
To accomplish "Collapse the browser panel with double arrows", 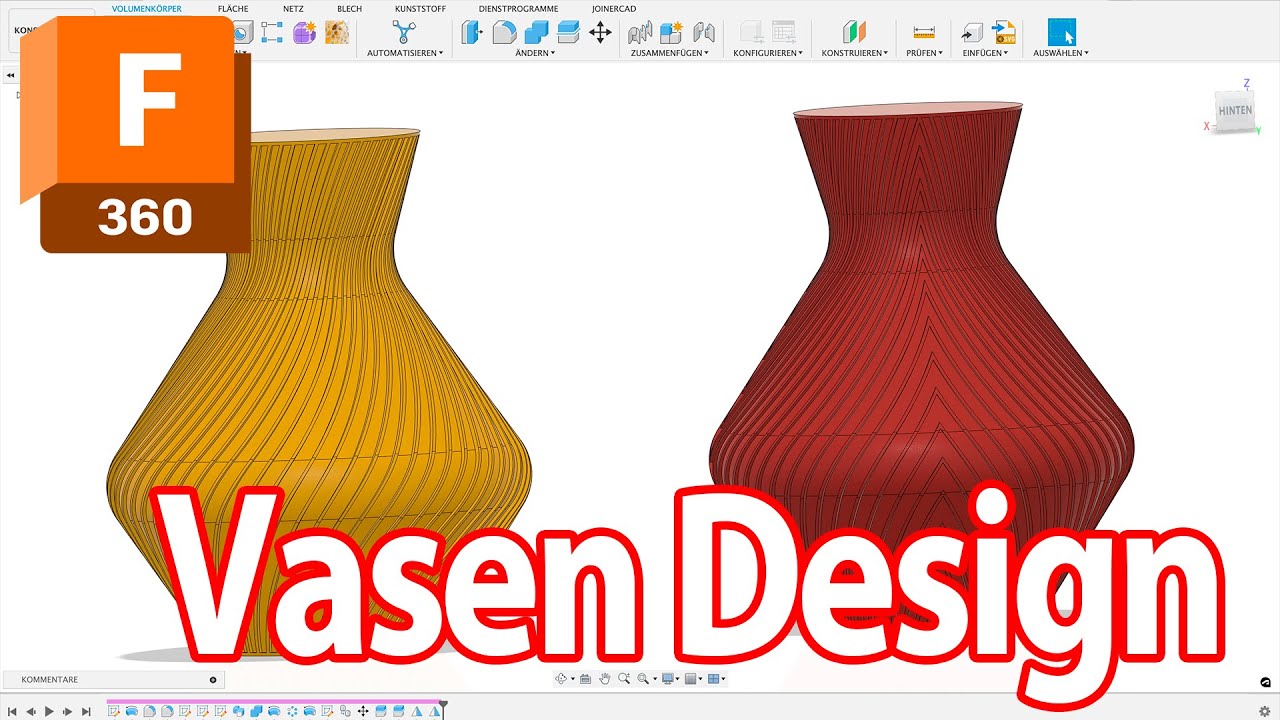I will [10, 75].
